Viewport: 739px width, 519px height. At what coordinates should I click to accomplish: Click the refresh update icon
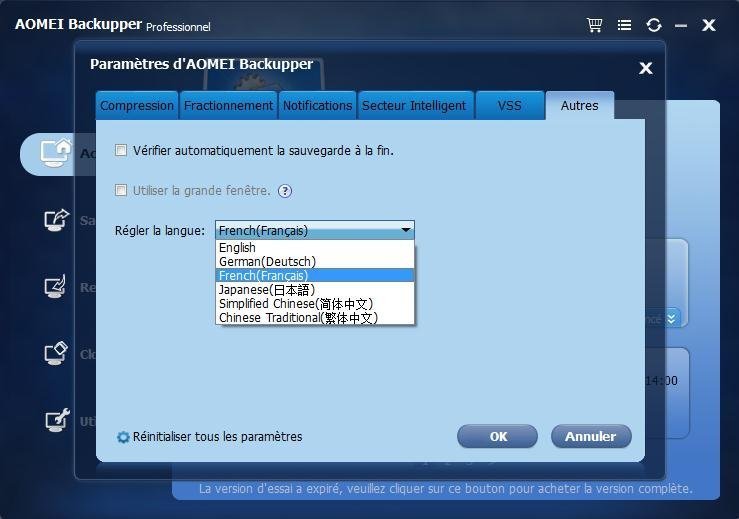654,25
